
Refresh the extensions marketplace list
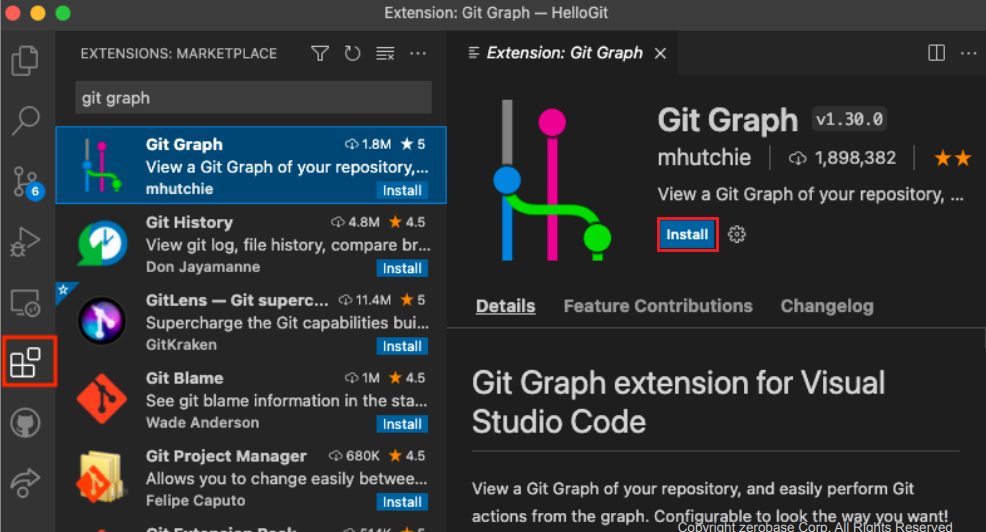353,53
